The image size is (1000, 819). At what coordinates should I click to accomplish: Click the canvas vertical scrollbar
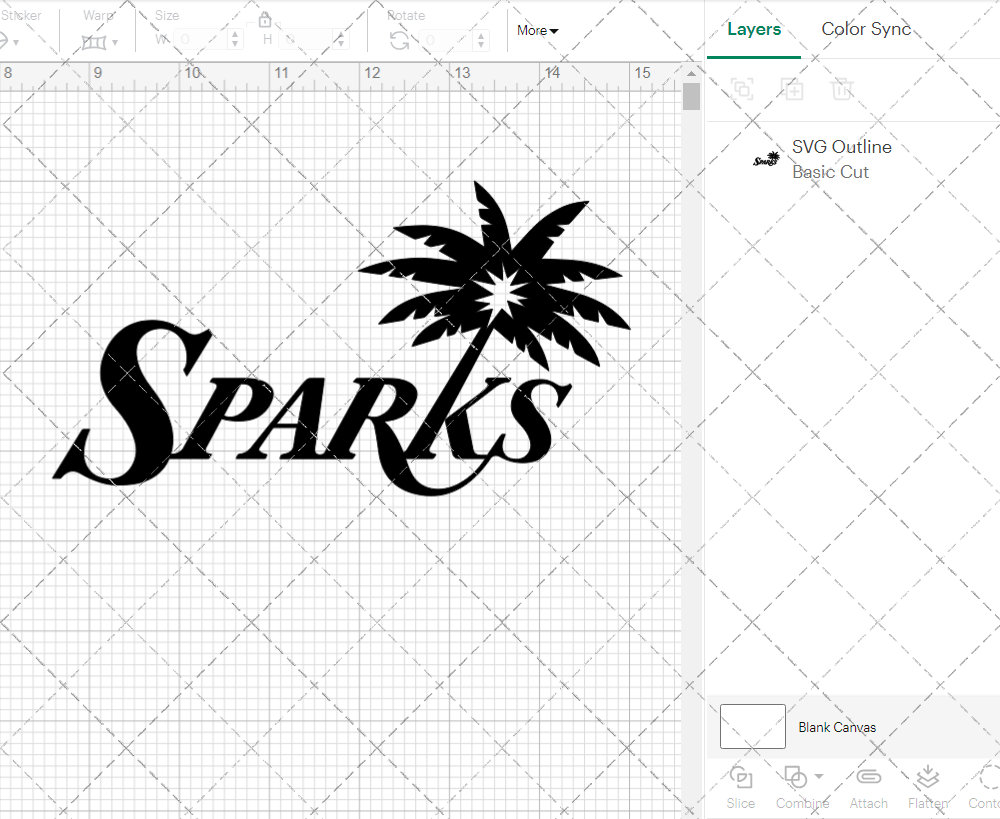click(x=690, y=96)
